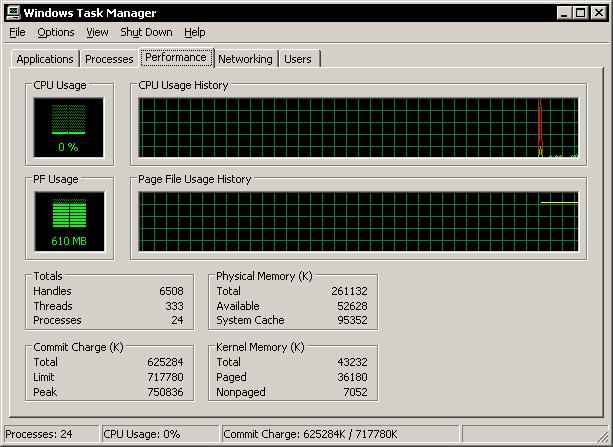Viewport: 613px width, 447px height.
Task: Click Commit Charge Peak value 750836
Action: pyautogui.click(x=165, y=392)
